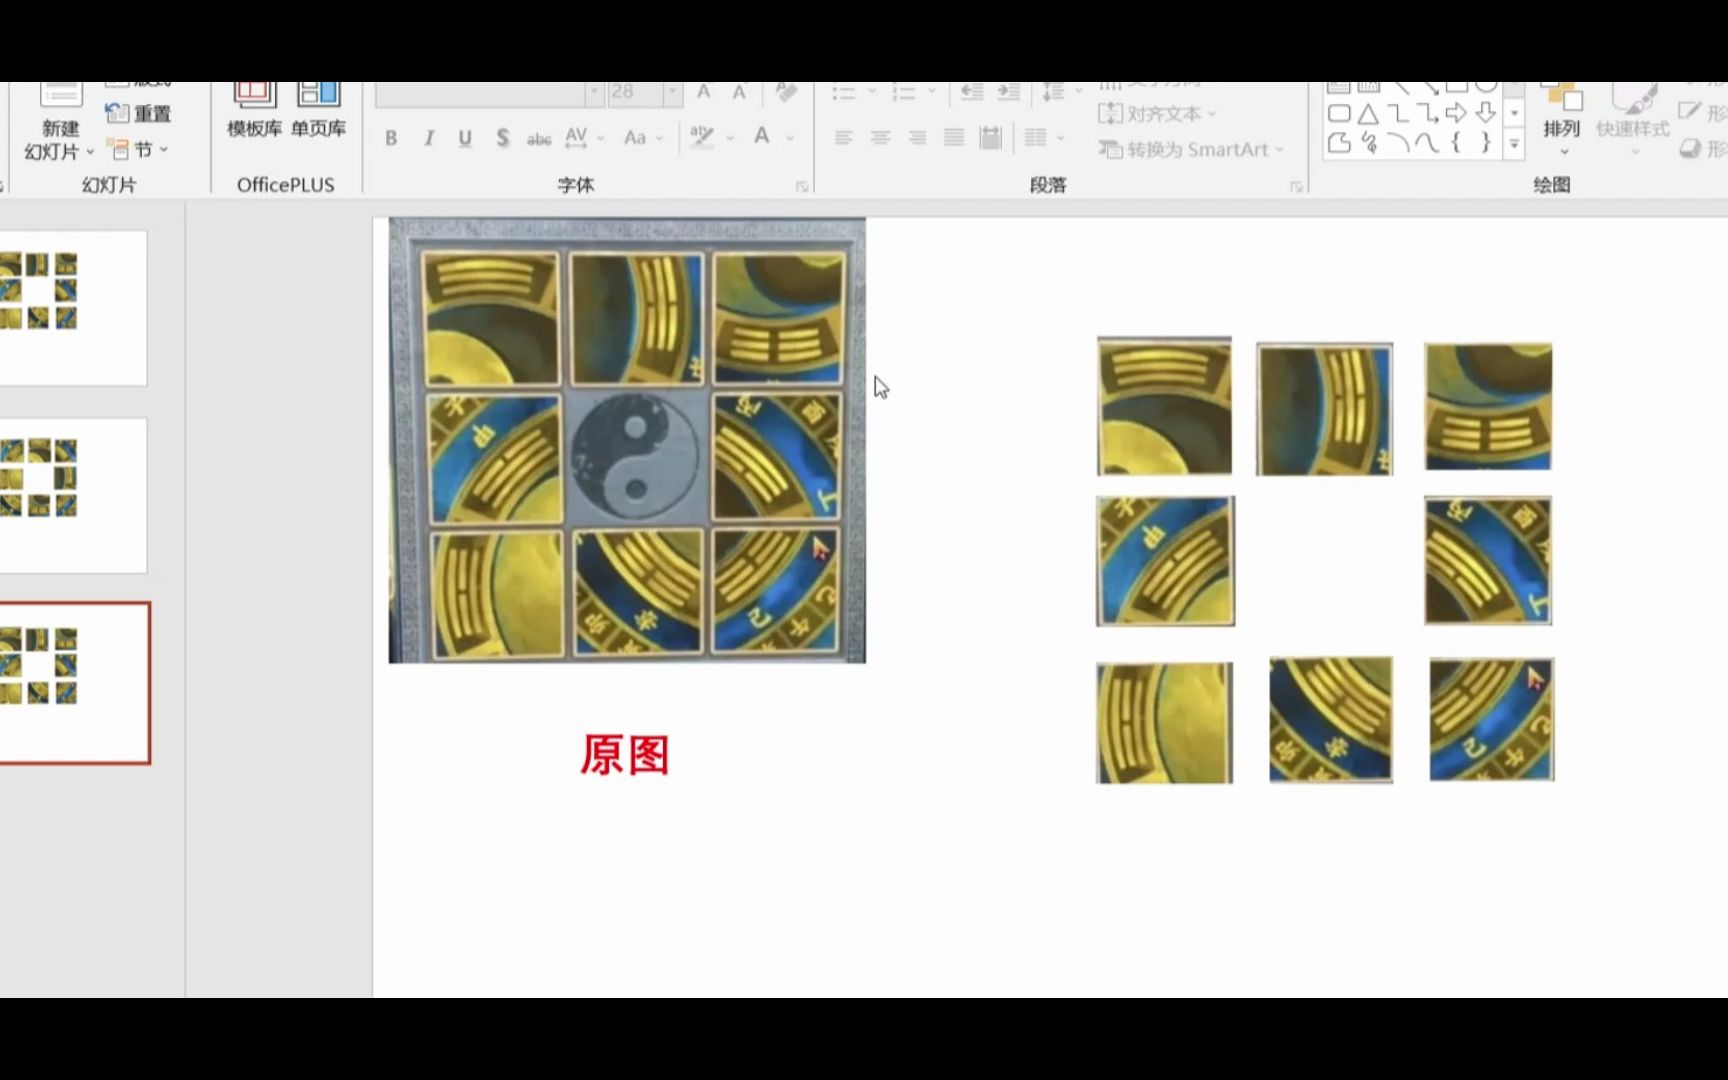1728x1080 pixels.
Task: Expand the shapes gallery more arrow
Action: 1514,145
